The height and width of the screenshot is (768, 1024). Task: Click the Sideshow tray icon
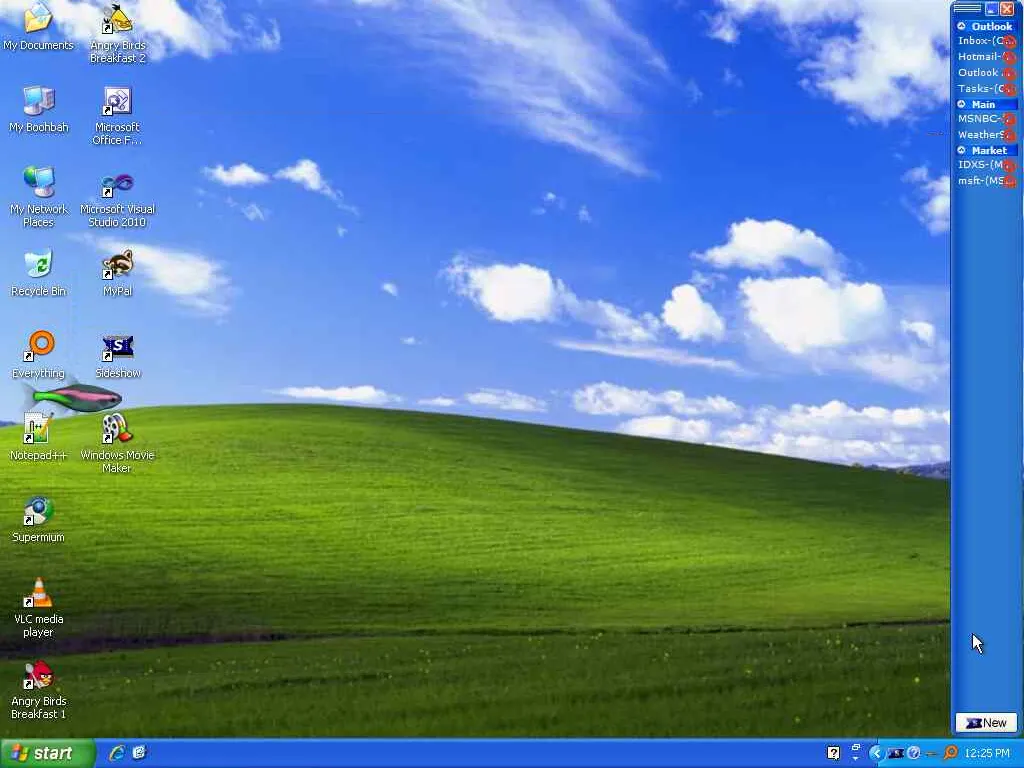[x=896, y=754]
